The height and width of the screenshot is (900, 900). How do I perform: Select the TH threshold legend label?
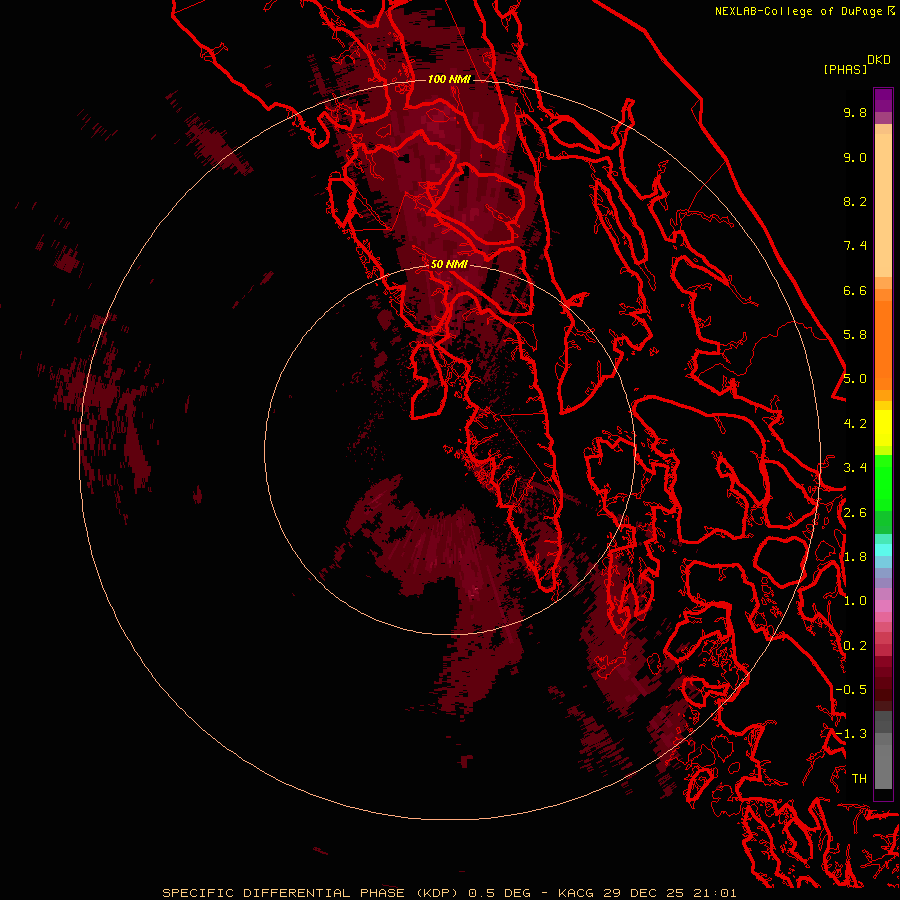859,779
